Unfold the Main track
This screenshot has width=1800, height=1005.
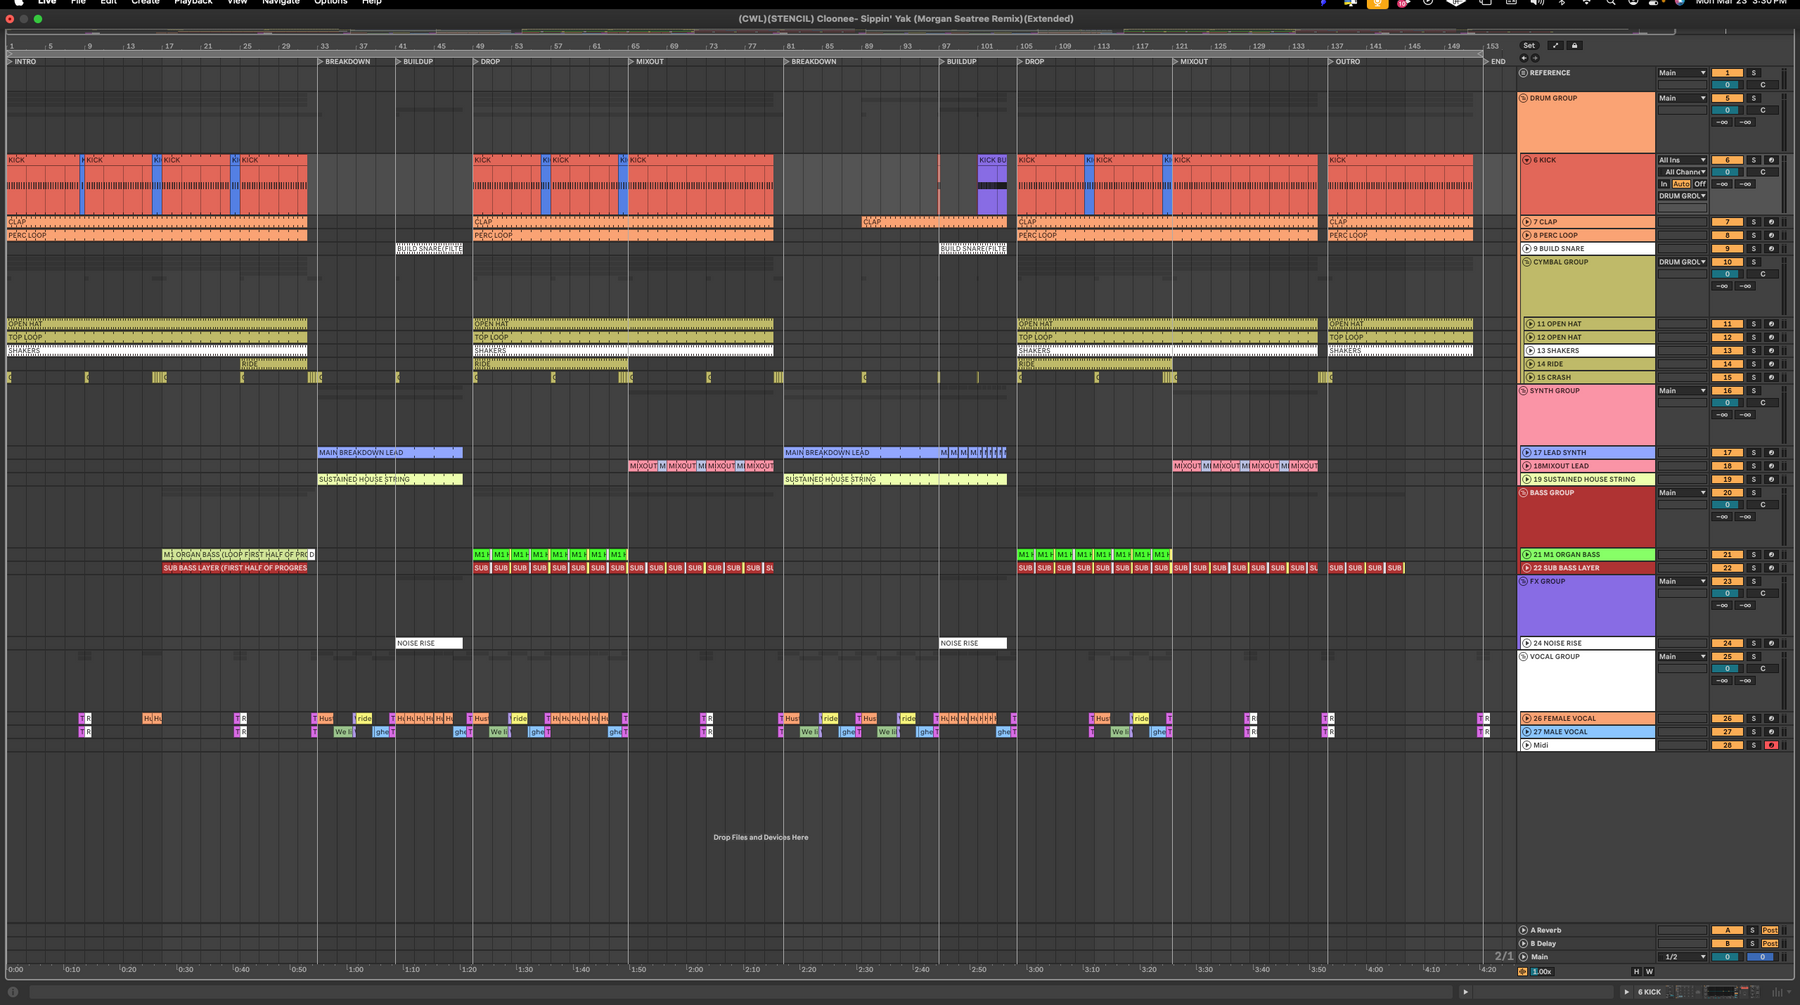pyautogui.click(x=1523, y=957)
